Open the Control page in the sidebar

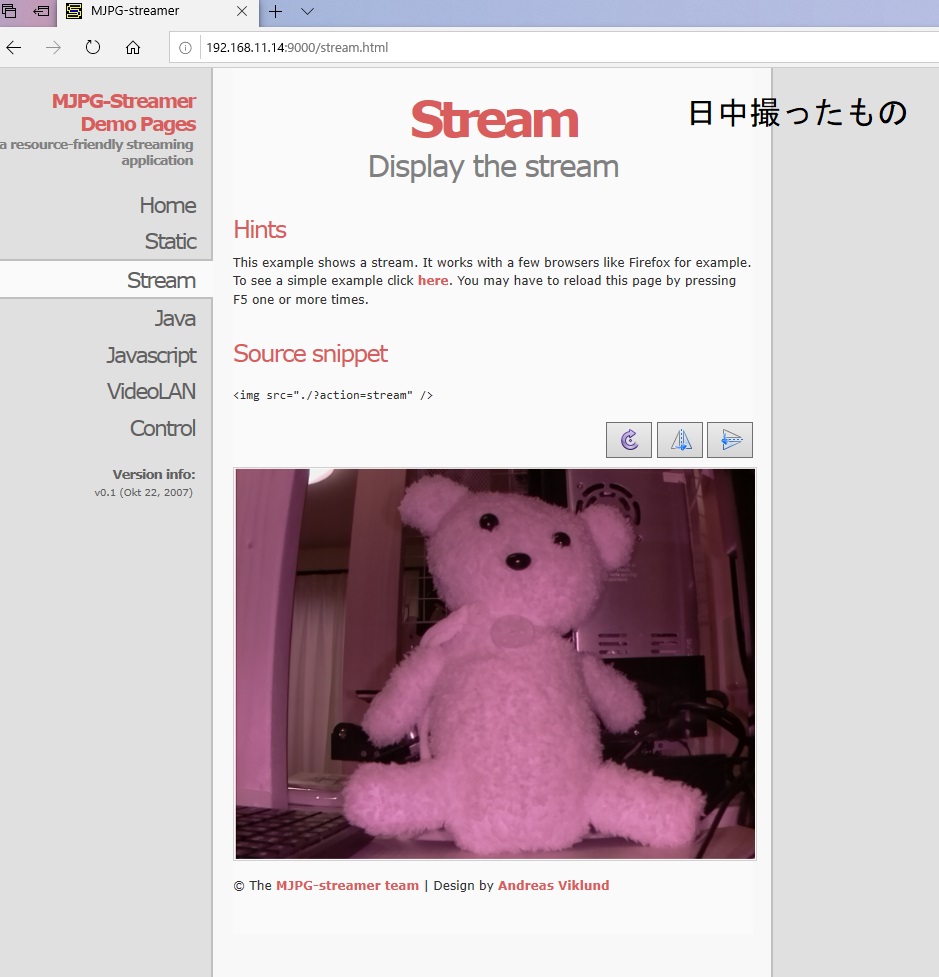point(163,428)
